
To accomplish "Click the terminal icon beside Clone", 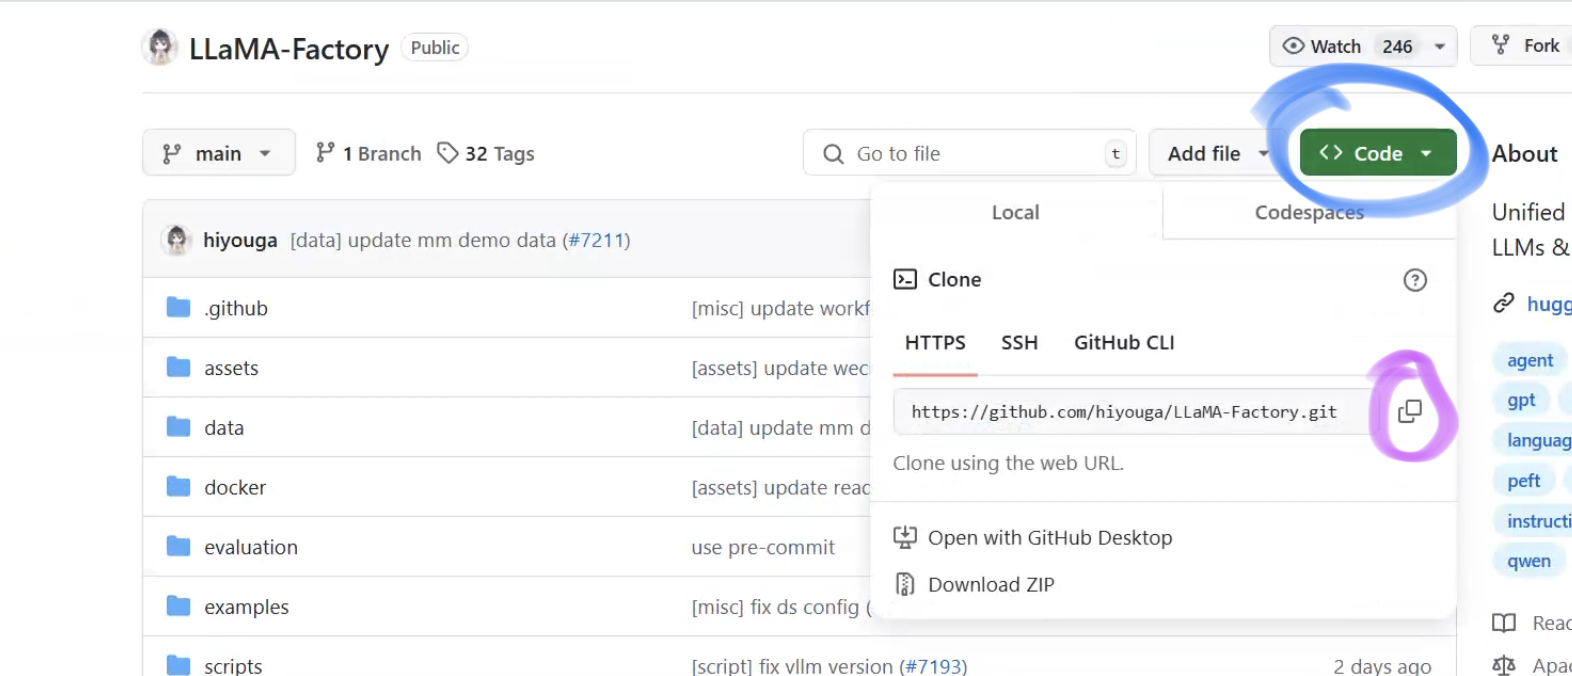I will 905,279.
